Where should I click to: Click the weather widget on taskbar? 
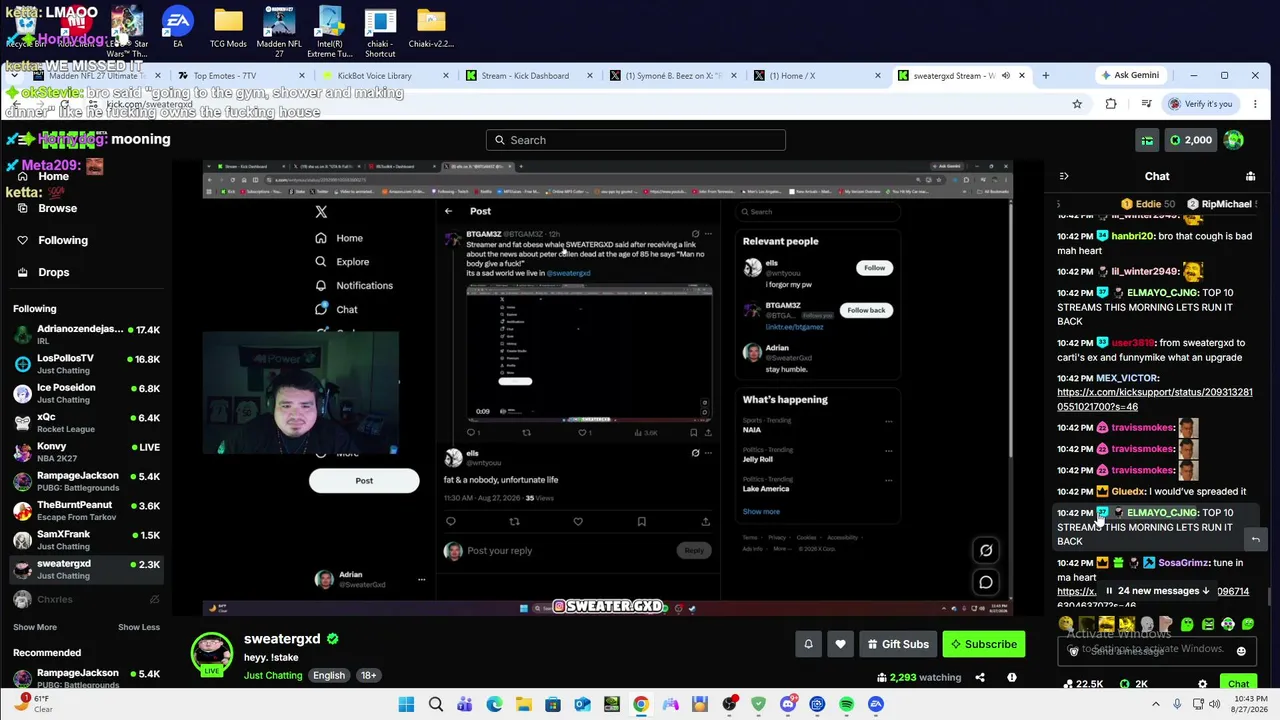[33, 703]
